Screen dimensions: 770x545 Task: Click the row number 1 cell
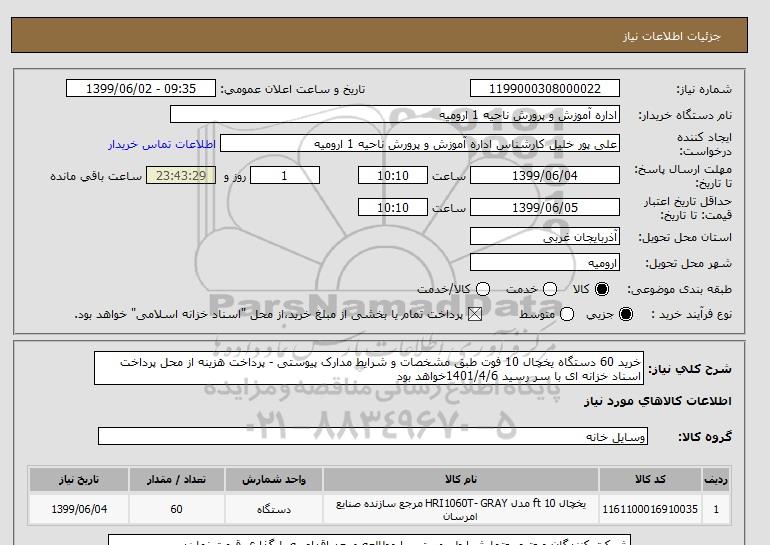coord(715,509)
